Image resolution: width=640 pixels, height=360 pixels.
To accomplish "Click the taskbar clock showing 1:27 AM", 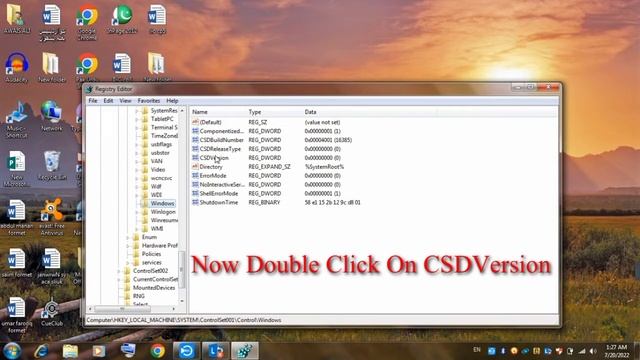I will coord(617,351).
